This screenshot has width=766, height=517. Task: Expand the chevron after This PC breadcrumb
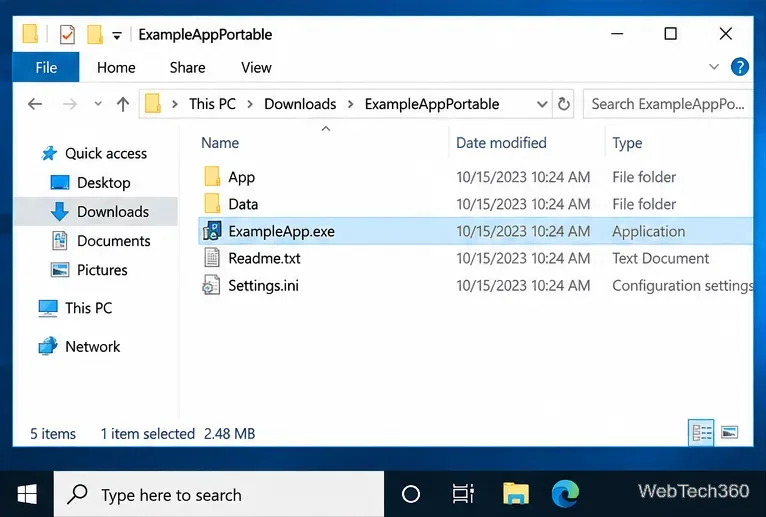250,104
